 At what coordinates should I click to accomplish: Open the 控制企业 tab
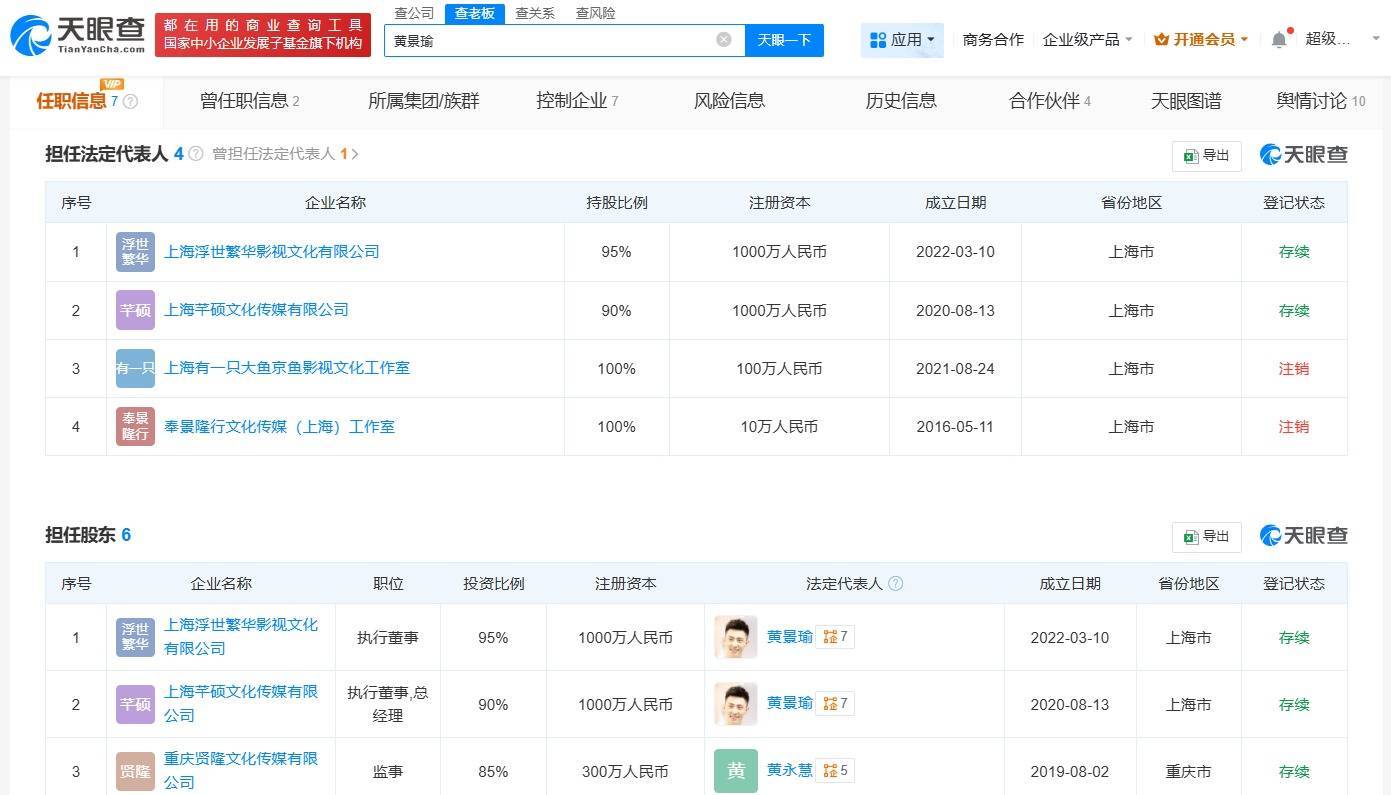tap(577, 101)
